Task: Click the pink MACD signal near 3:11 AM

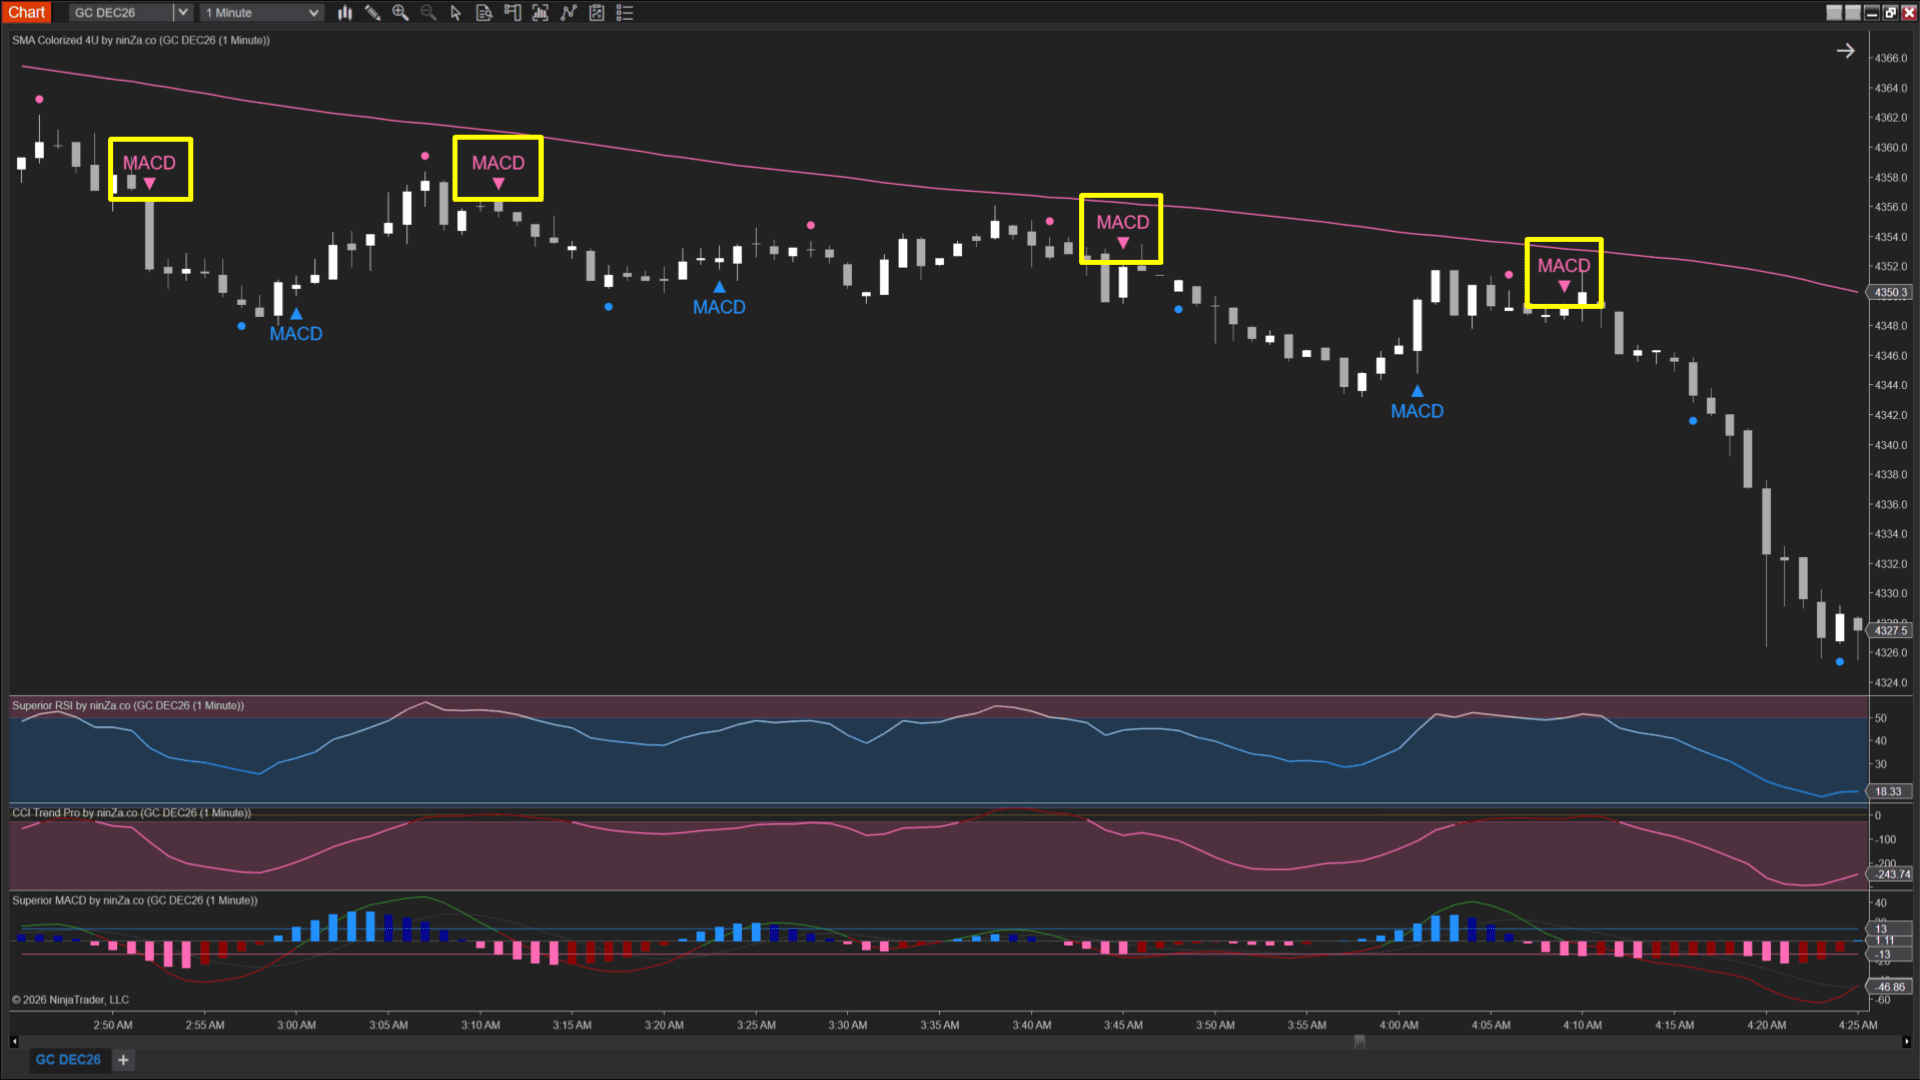Action: (498, 170)
